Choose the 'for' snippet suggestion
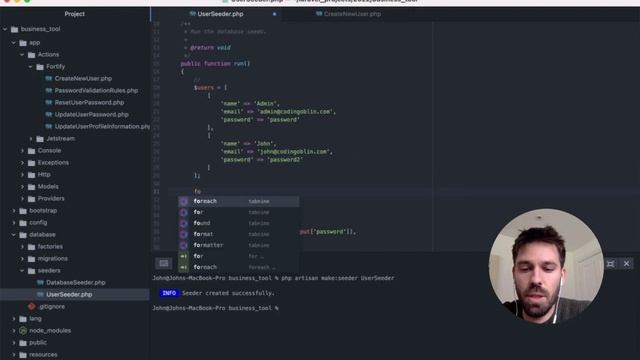 [238, 256]
